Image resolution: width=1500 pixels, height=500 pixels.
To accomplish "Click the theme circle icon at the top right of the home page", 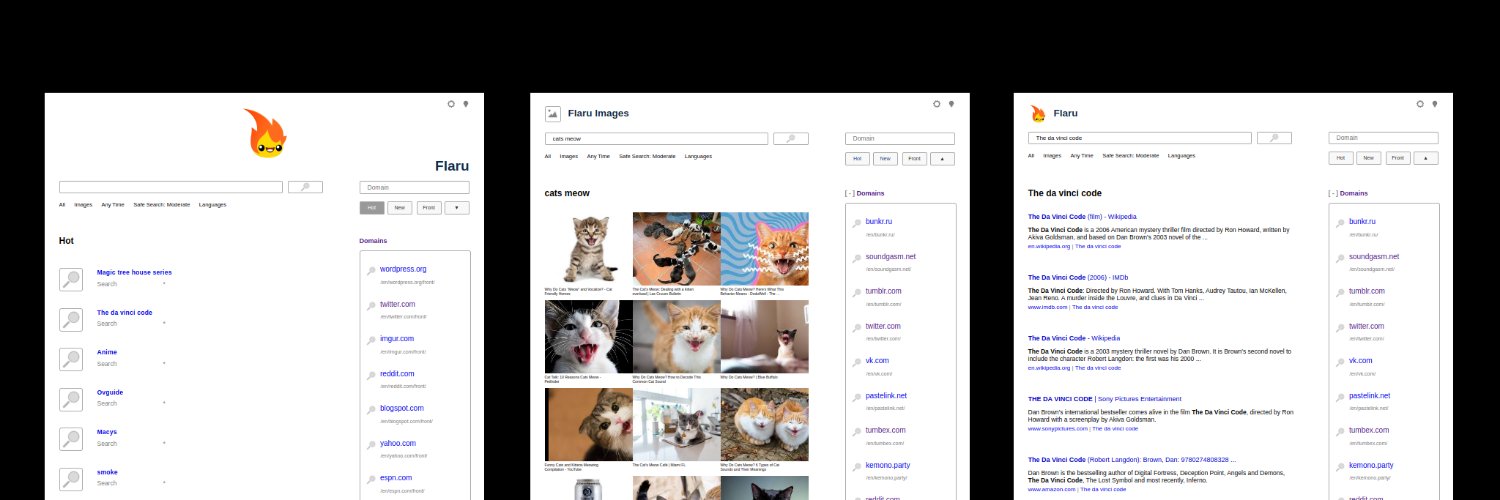I will tap(451, 103).
